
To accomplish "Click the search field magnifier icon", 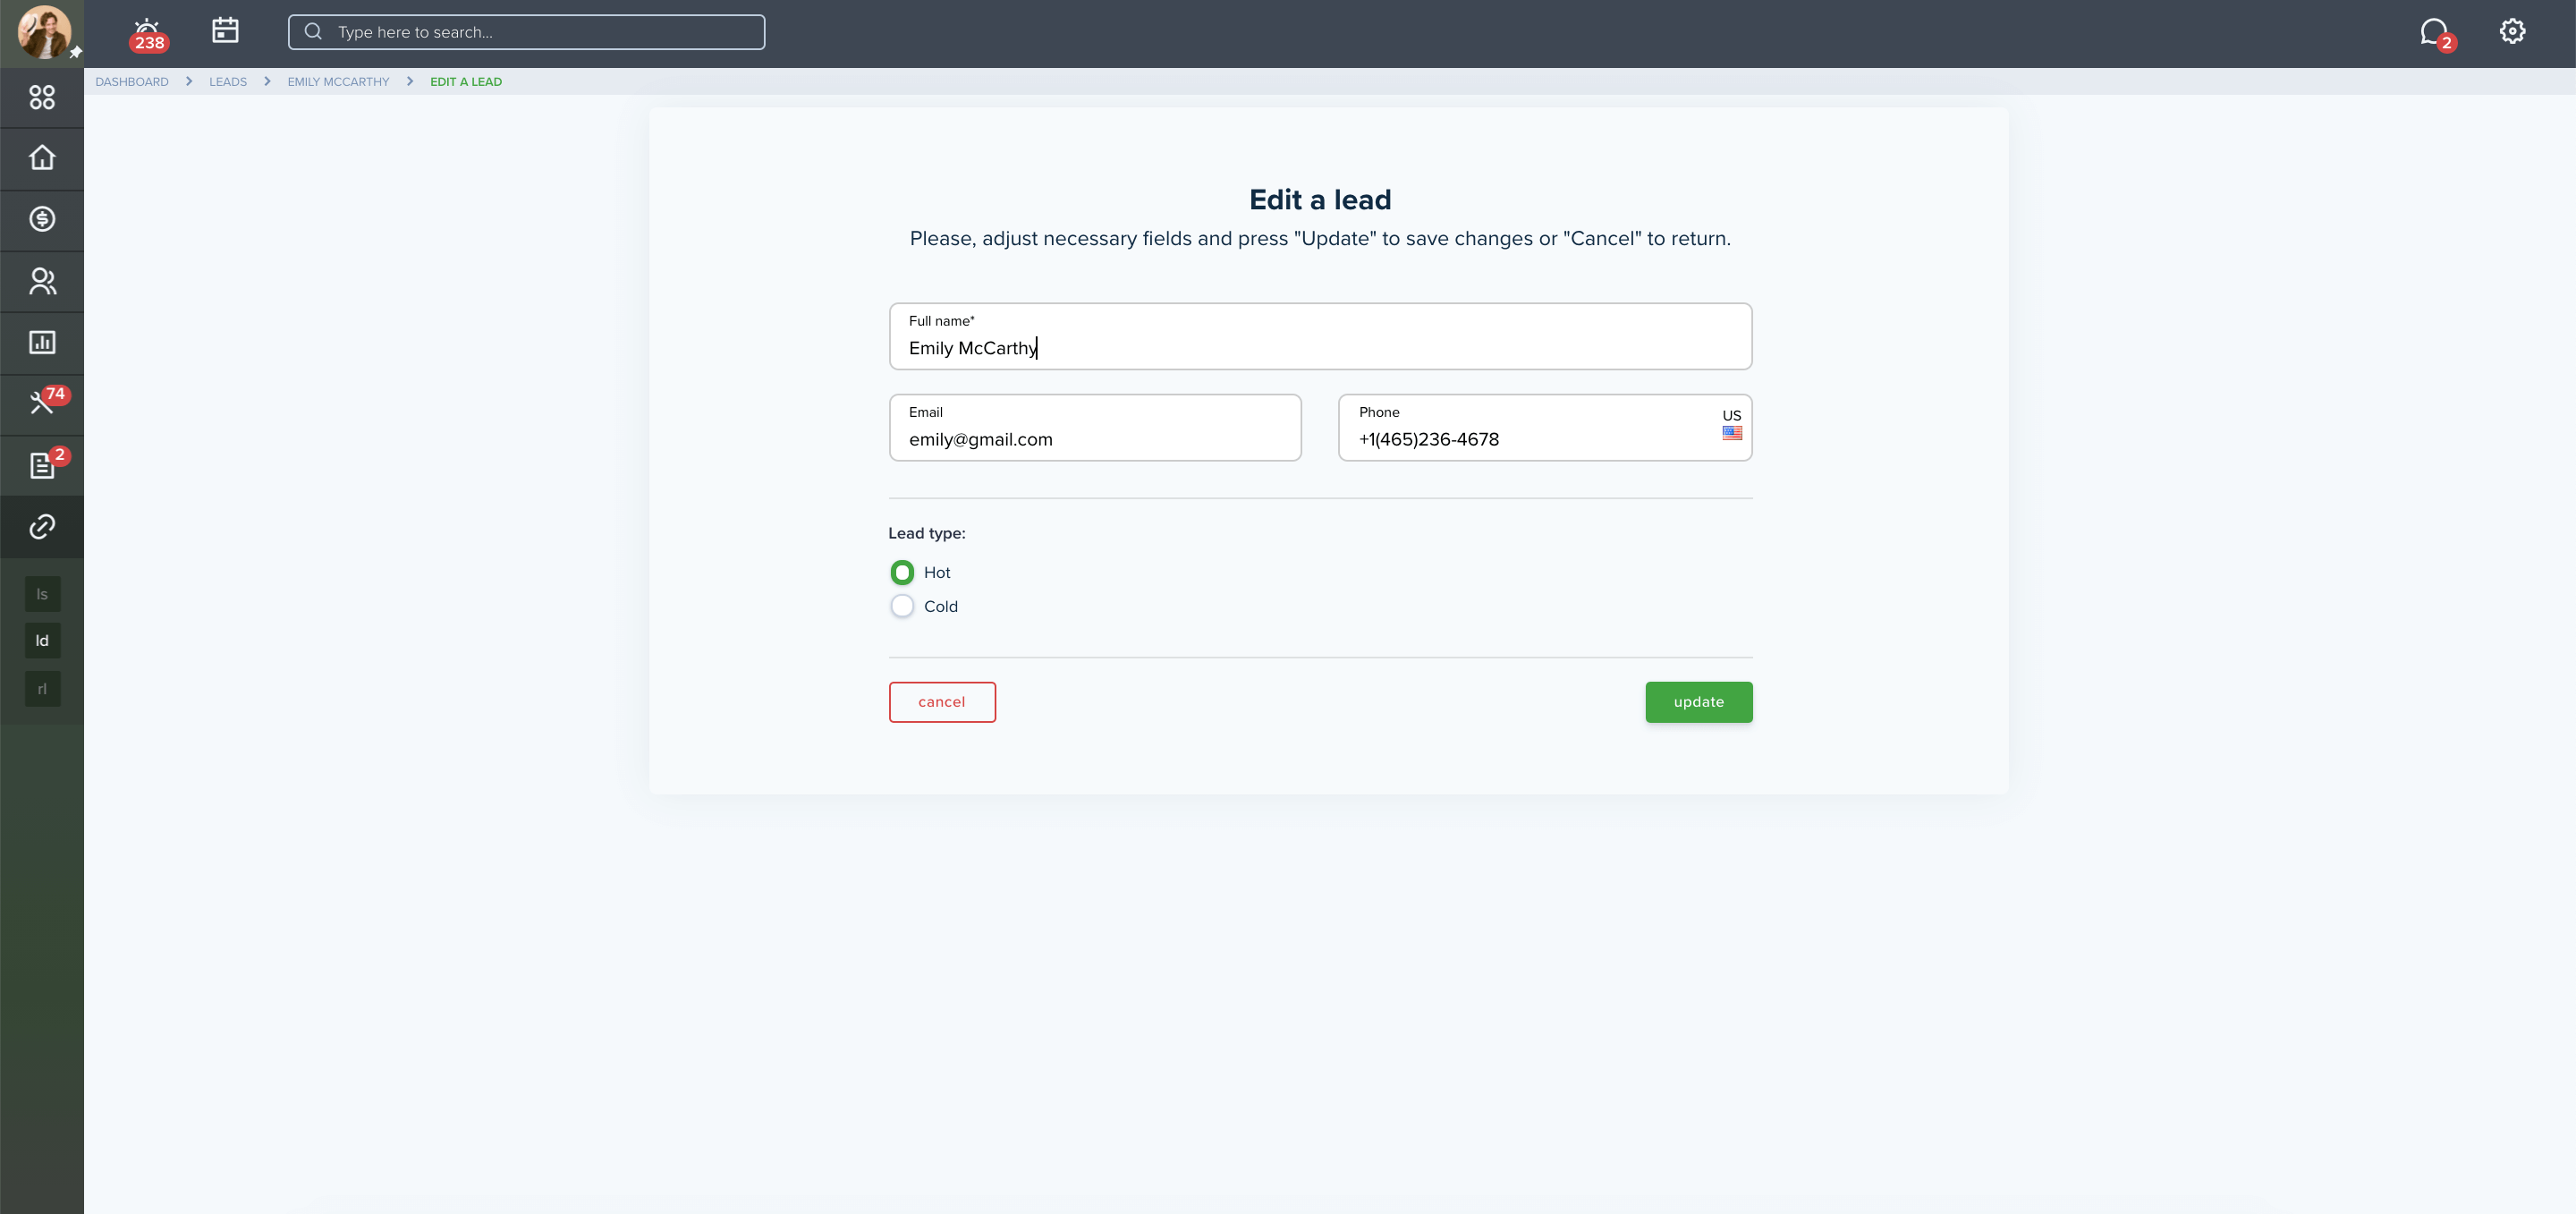I will click(313, 32).
